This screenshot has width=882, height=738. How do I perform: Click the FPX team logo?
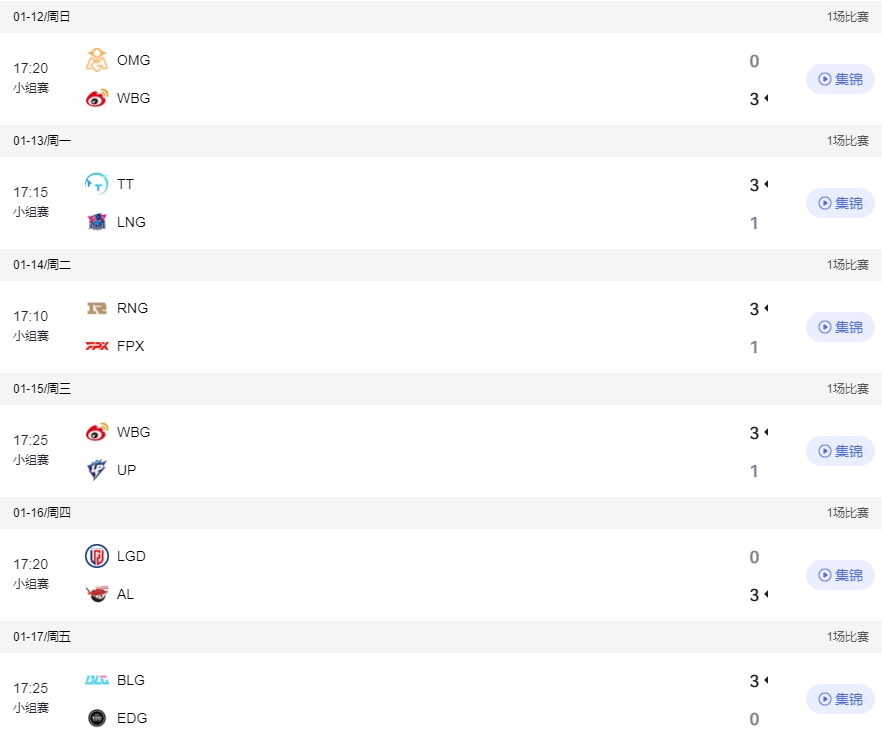[97, 346]
